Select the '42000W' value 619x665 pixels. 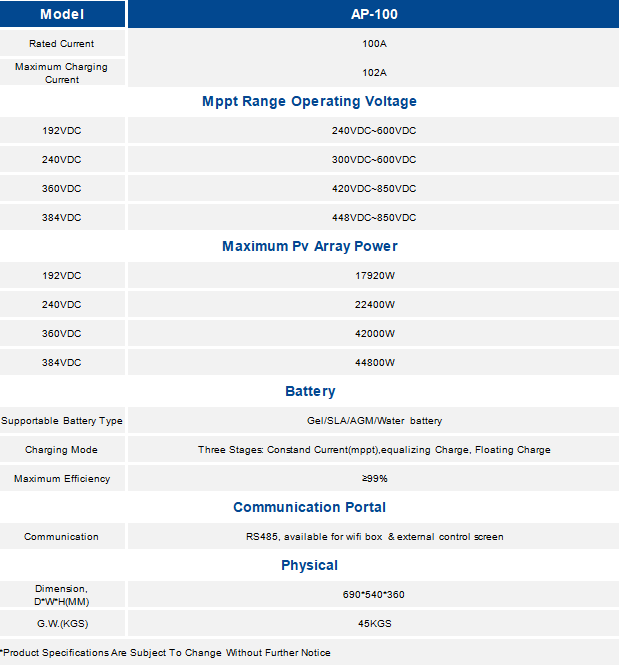pyautogui.click(x=375, y=334)
